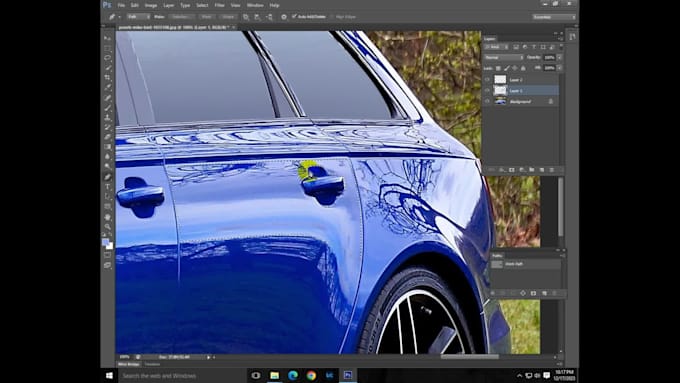Select the Horizontal Type tool
This screenshot has height=383, width=680.
click(108, 187)
